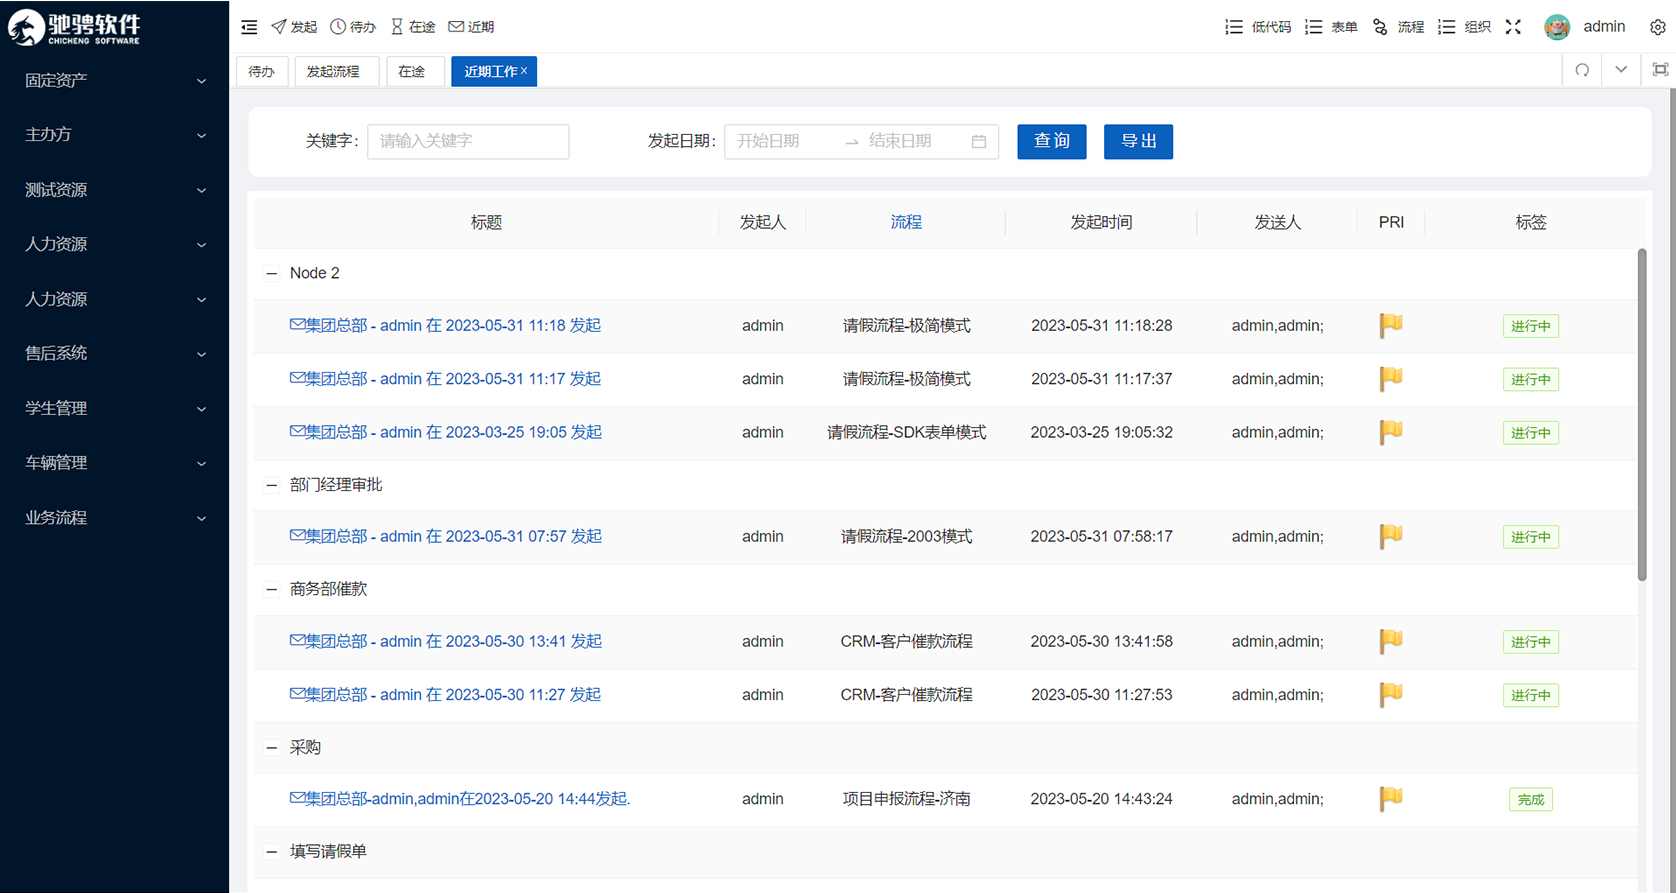
Task: Click priority flag in 13:41:58 row
Action: (x=1391, y=641)
